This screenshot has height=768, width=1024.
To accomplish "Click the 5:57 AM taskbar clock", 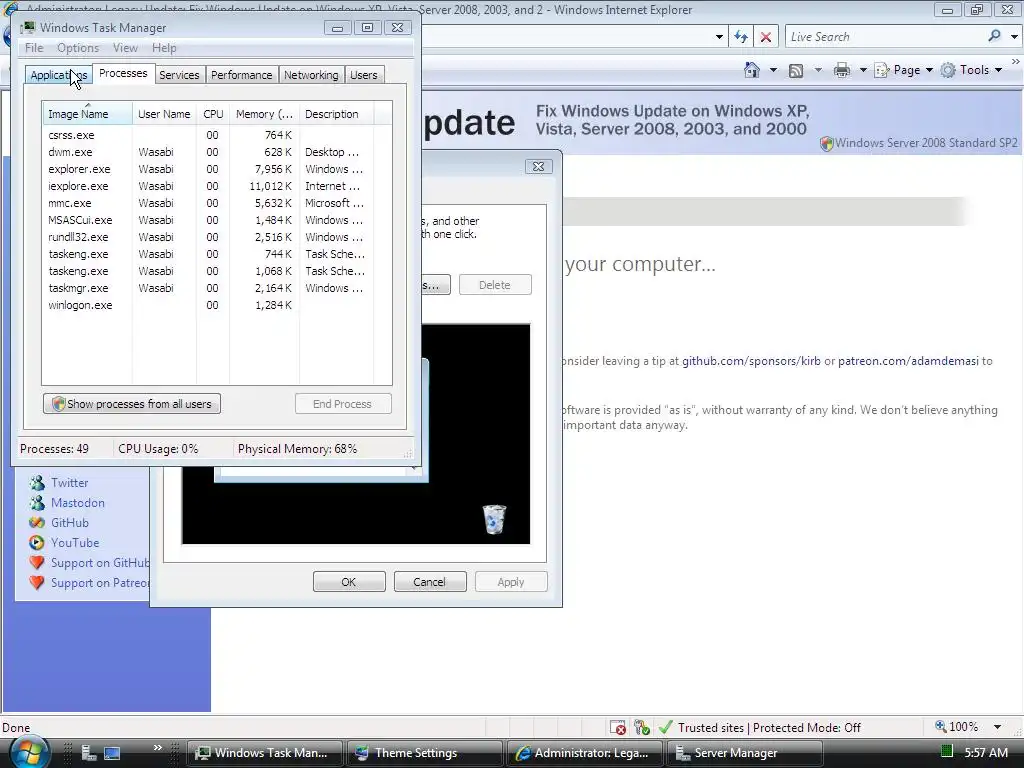I will [985, 752].
